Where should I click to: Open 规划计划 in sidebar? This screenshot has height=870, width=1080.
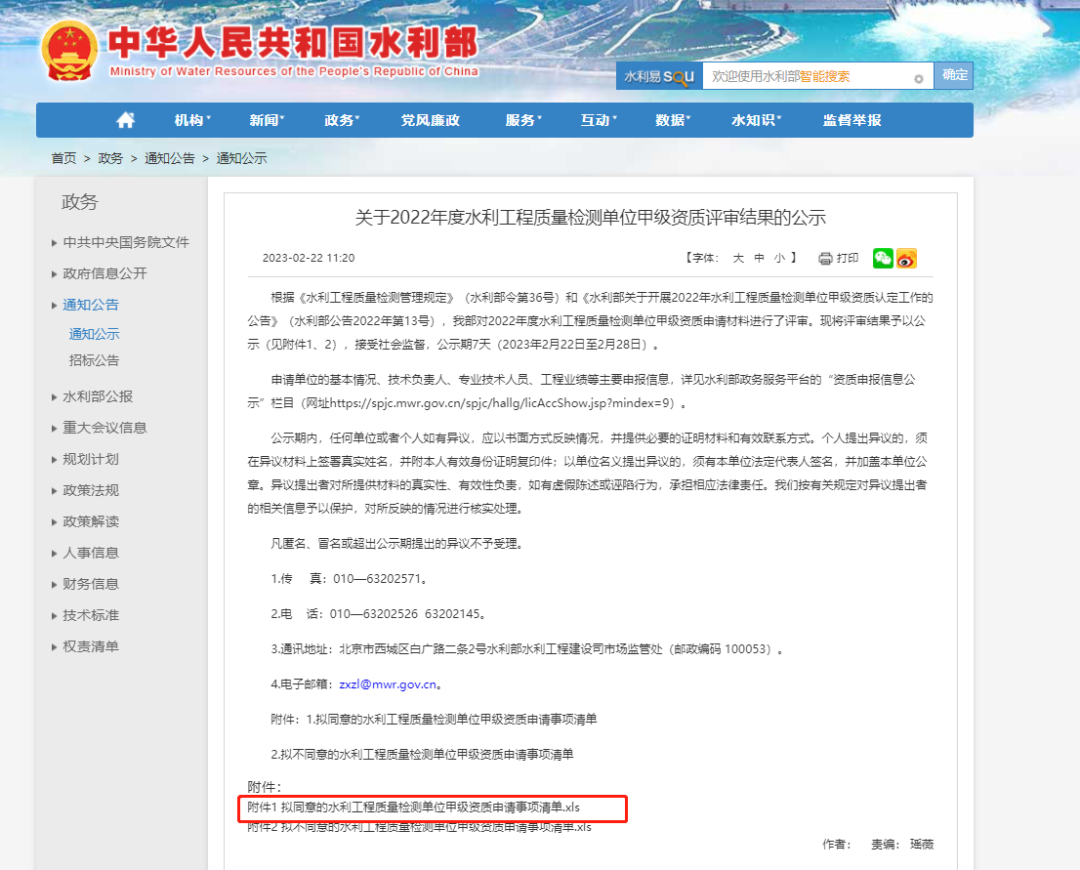tap(91, 459)
